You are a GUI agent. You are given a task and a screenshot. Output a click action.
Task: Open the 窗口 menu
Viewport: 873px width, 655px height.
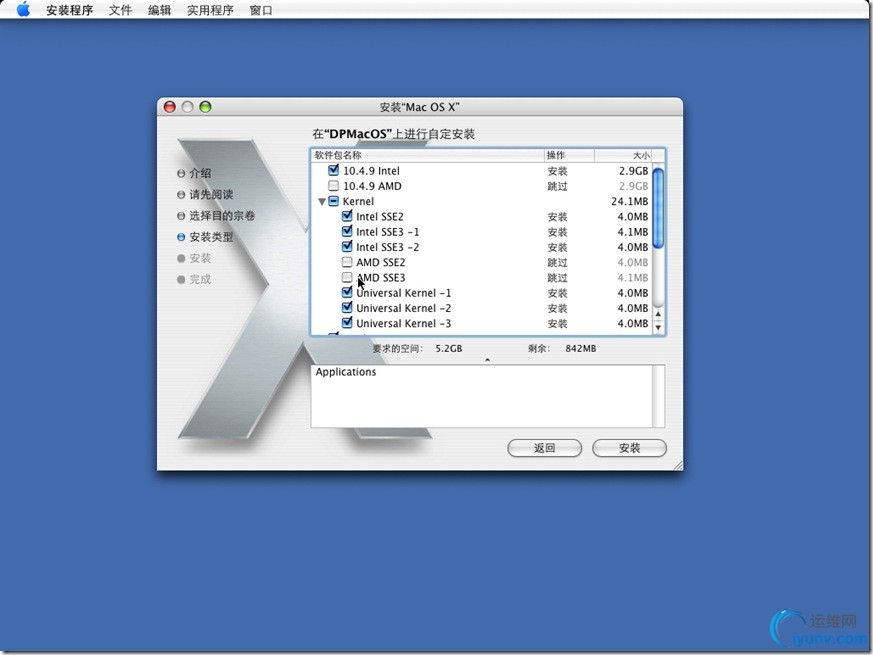click(261, 10)
